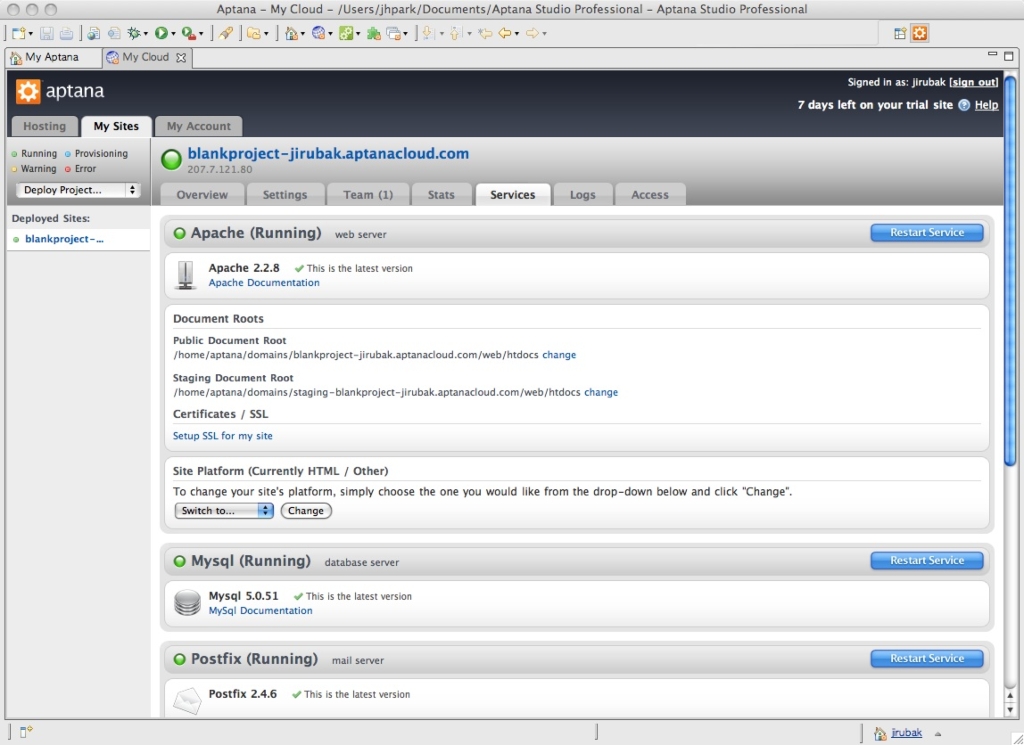This screenshot has width=1024, height=745.
Task: Open the Switch to platform dropdown
Action: coord(224,511)
